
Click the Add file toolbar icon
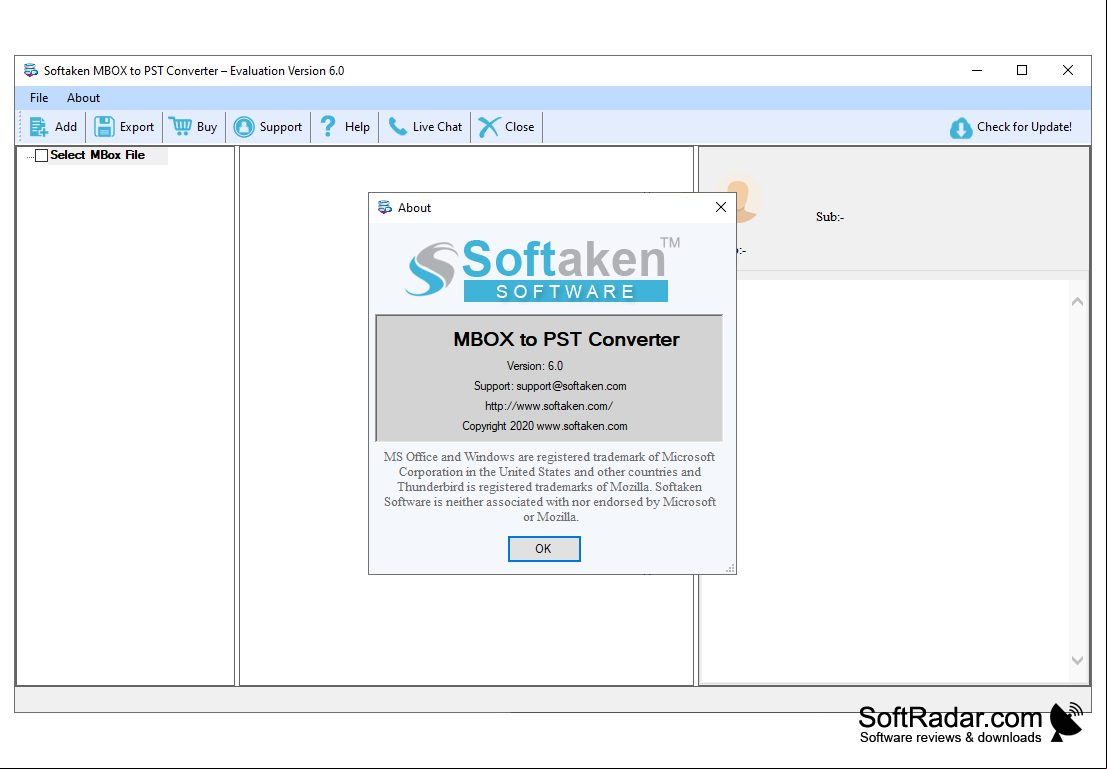click(38, 127)
